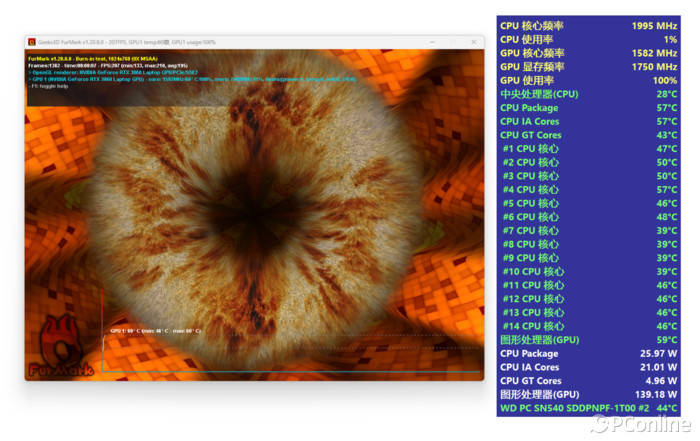This screenshot has height=441, width=700.
Task: Select '#5 CPU 核心' temperature row
Action: [x=588, y=203]
